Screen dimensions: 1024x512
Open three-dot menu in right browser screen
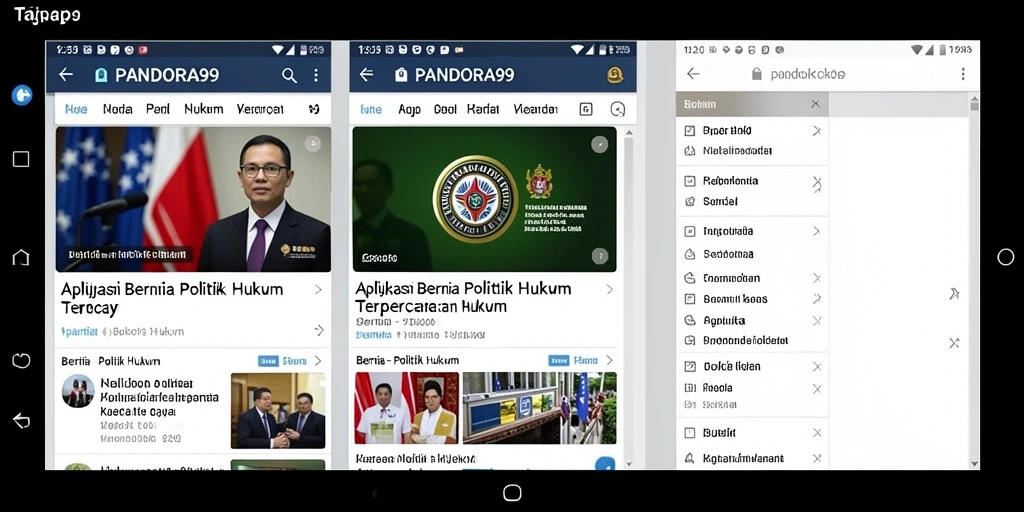[x=963, y=74]
